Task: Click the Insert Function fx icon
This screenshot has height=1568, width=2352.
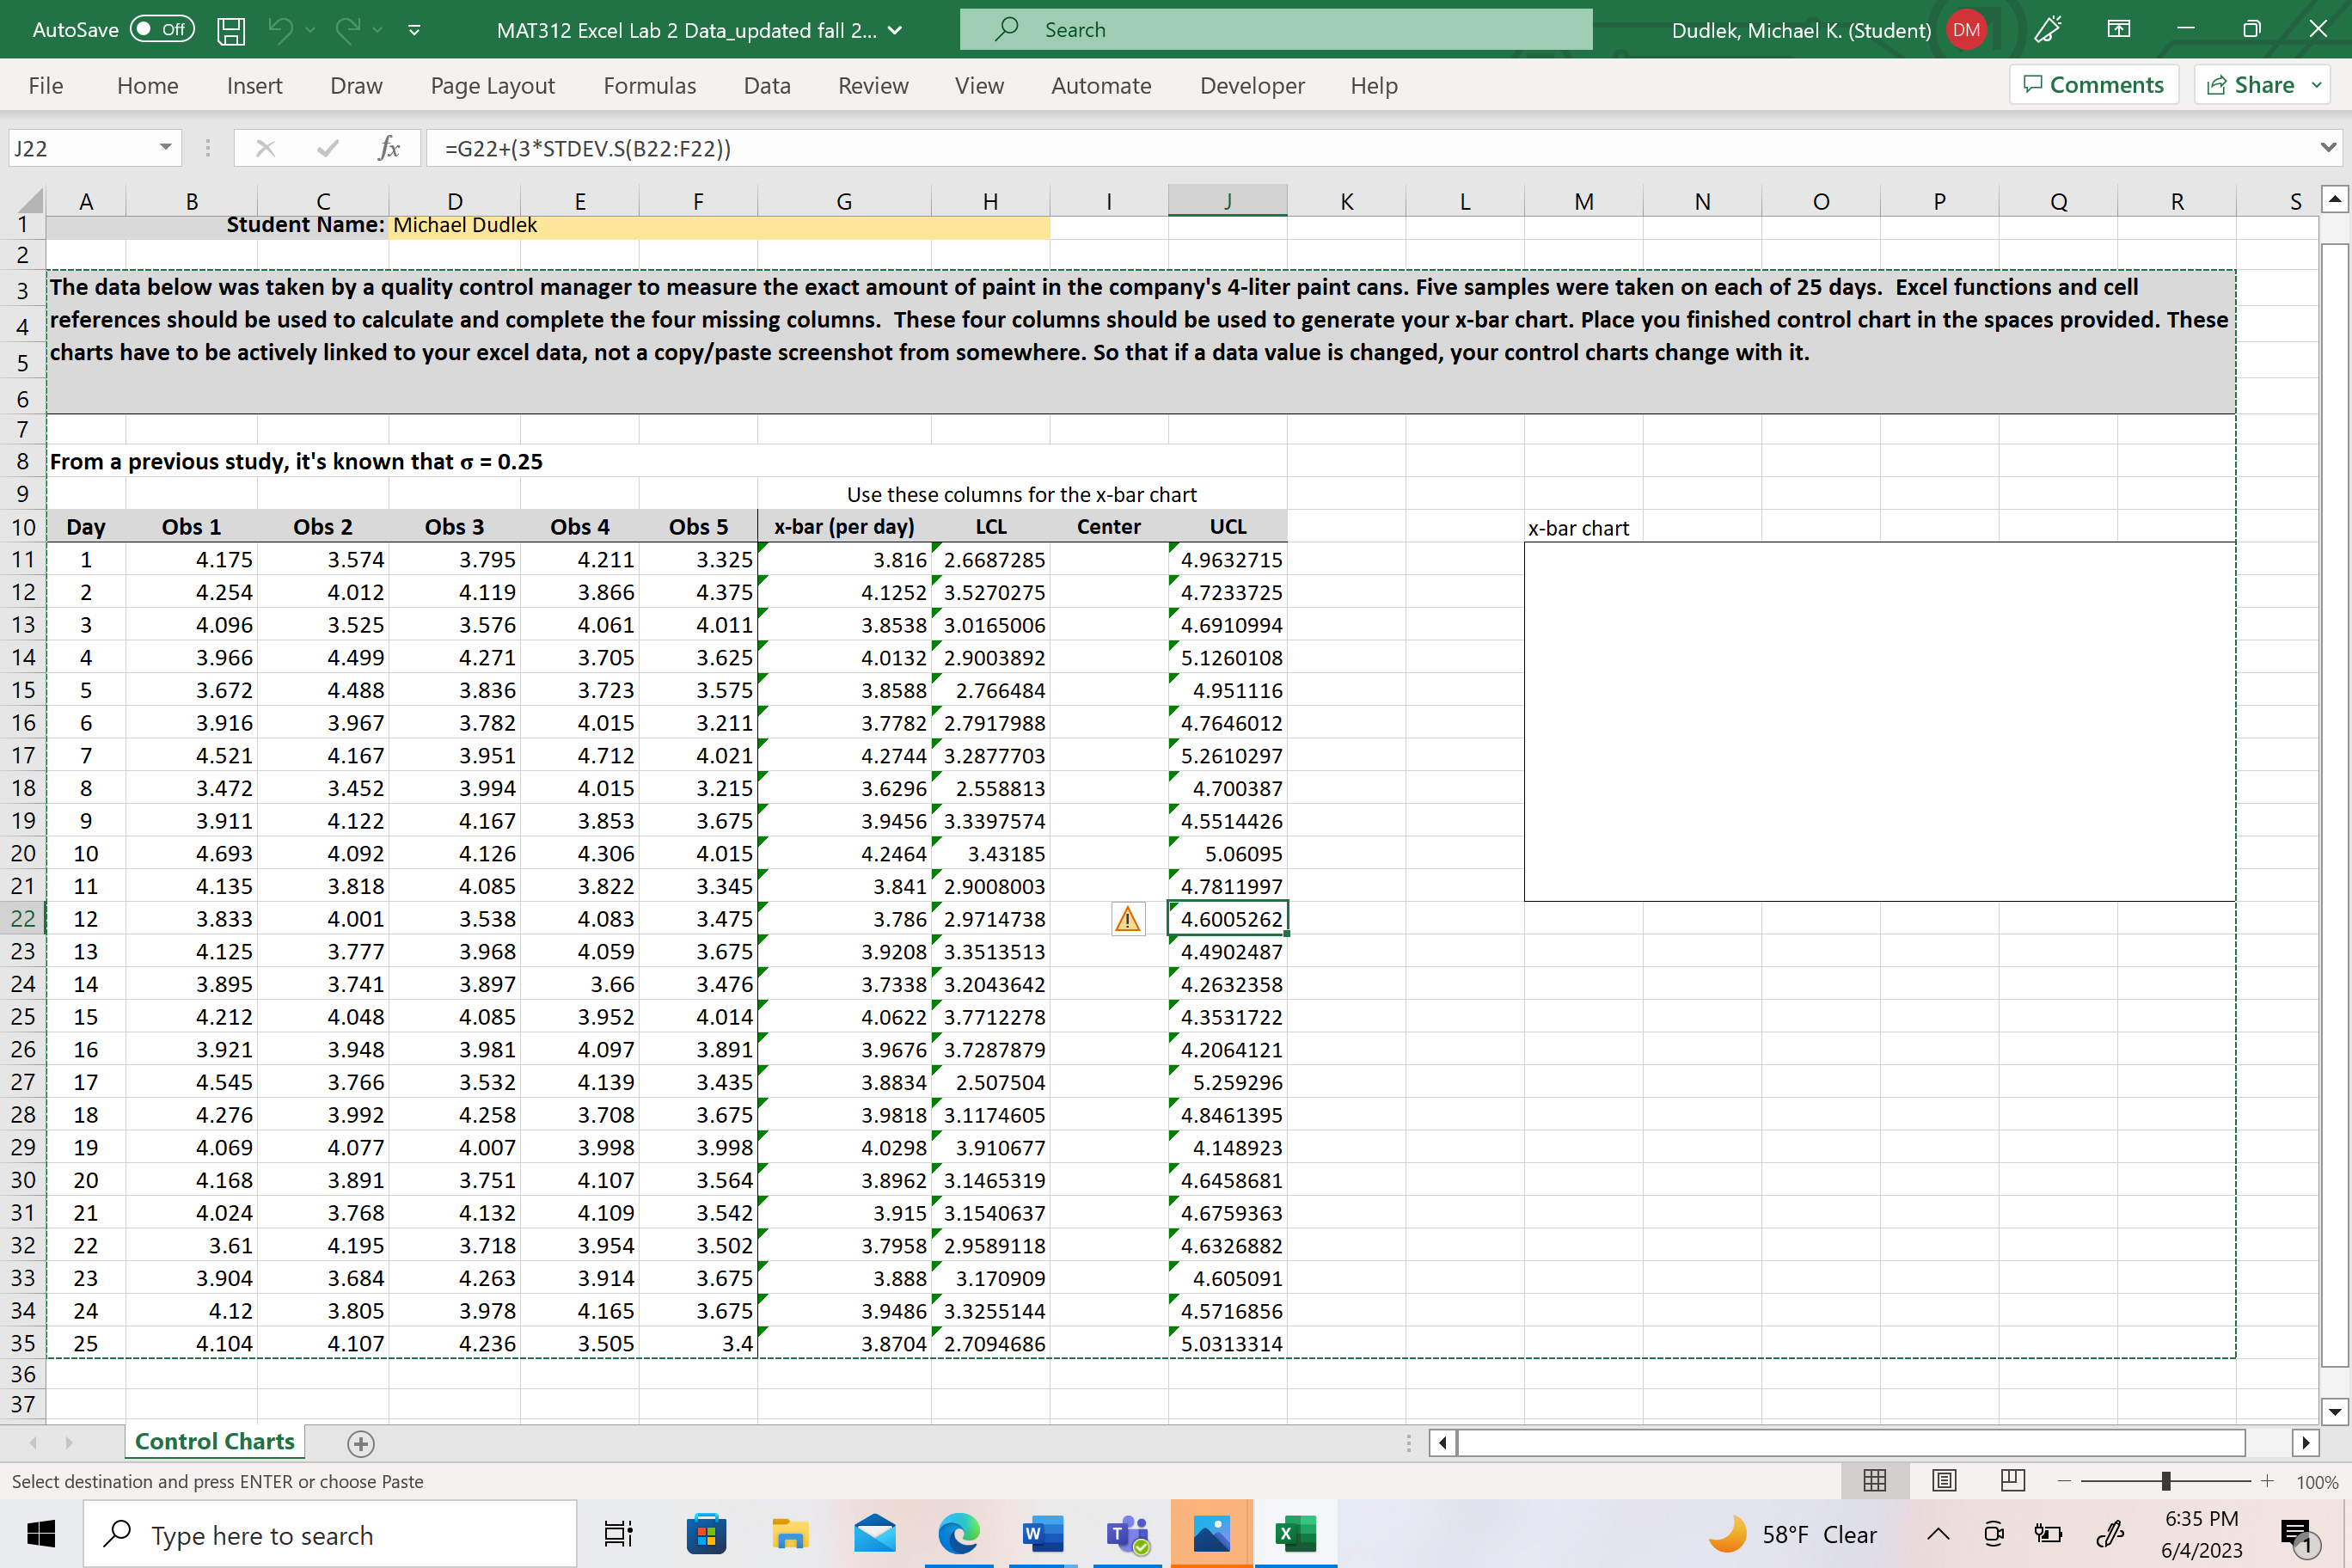Action: [389, 149]
